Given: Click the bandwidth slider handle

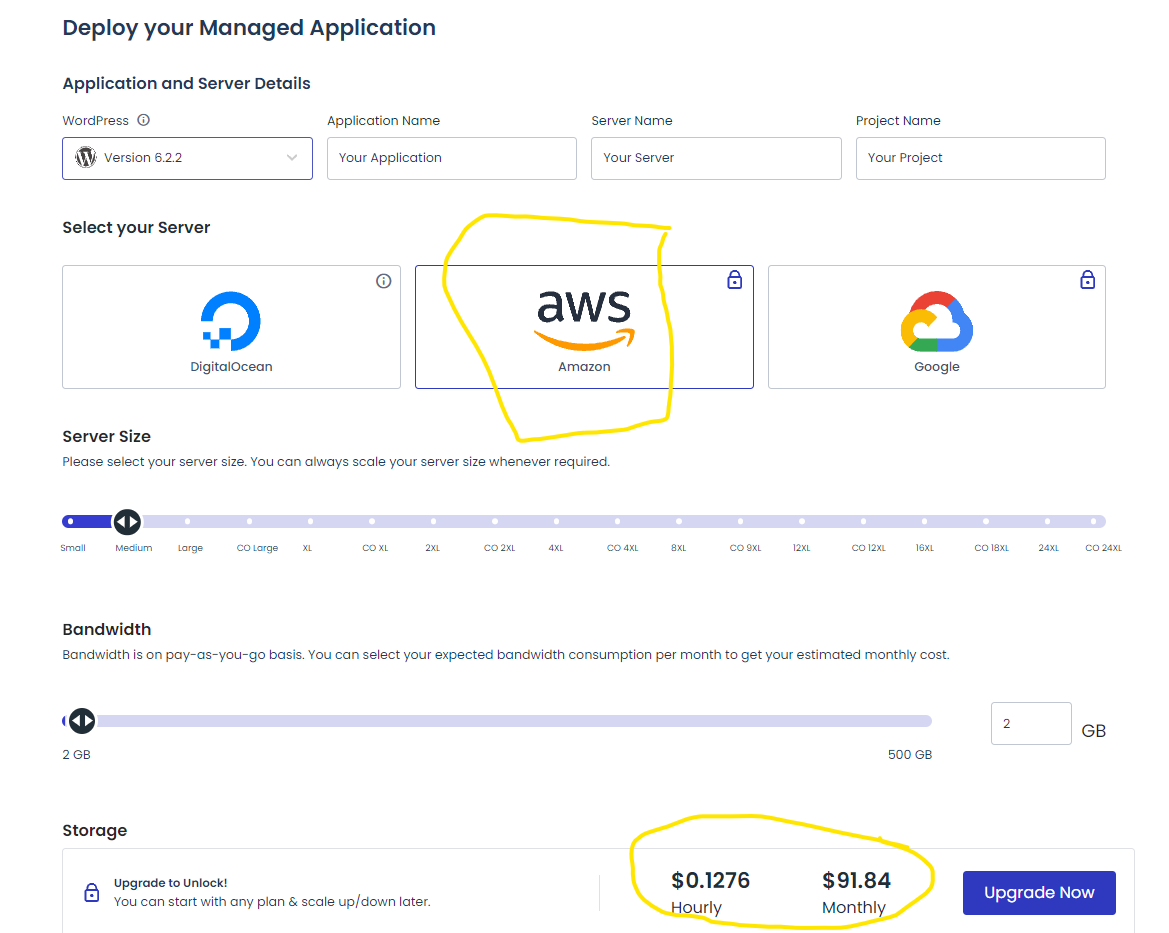Looking at the screenshot, I should [82, 721].
